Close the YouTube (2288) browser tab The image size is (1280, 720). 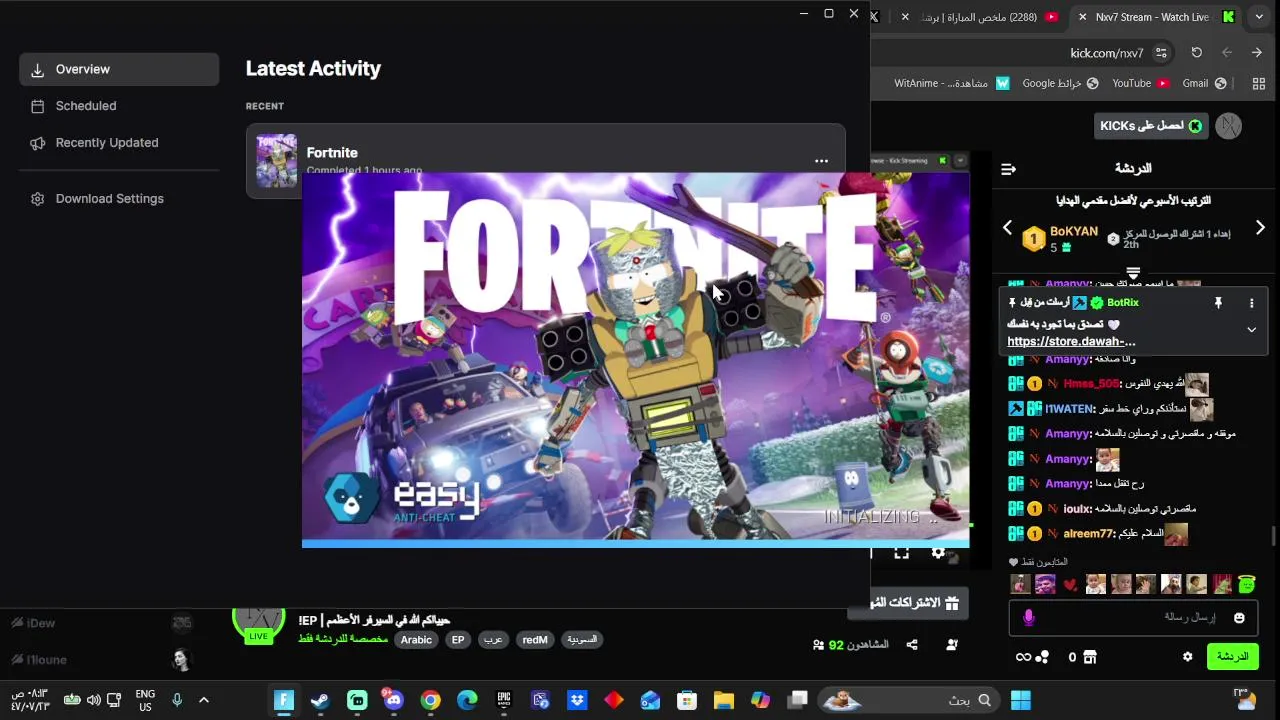click(x=905, y=17)
